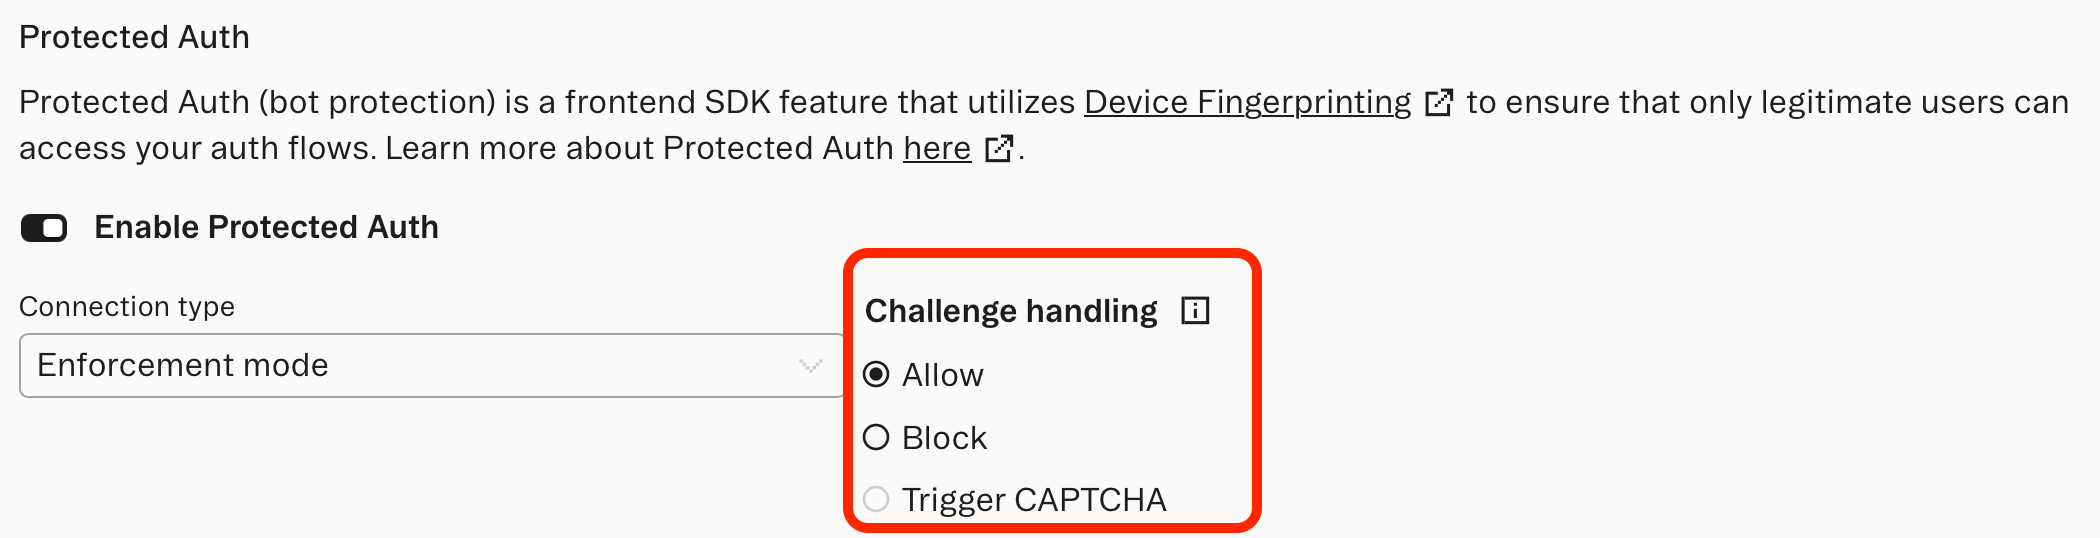Follow the "here" link about Protected Auth
The height and width of the screenshot is (538, 2100).
coord(937,148)
